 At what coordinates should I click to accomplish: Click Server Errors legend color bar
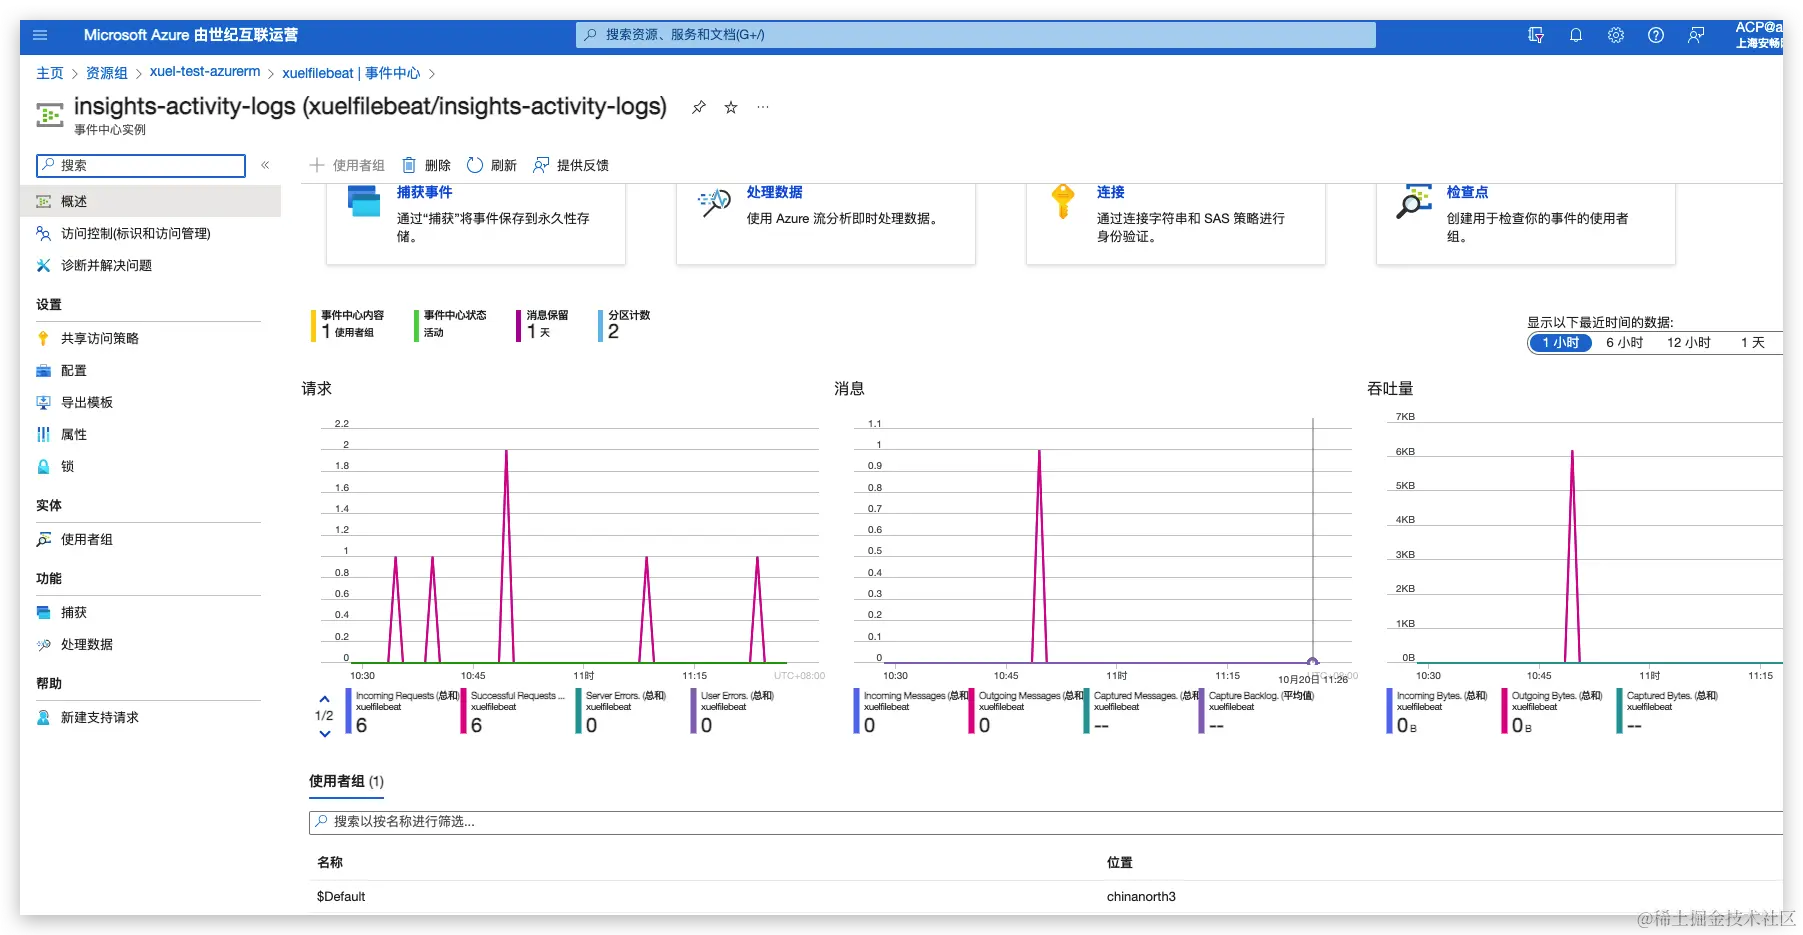coord(578,711)
